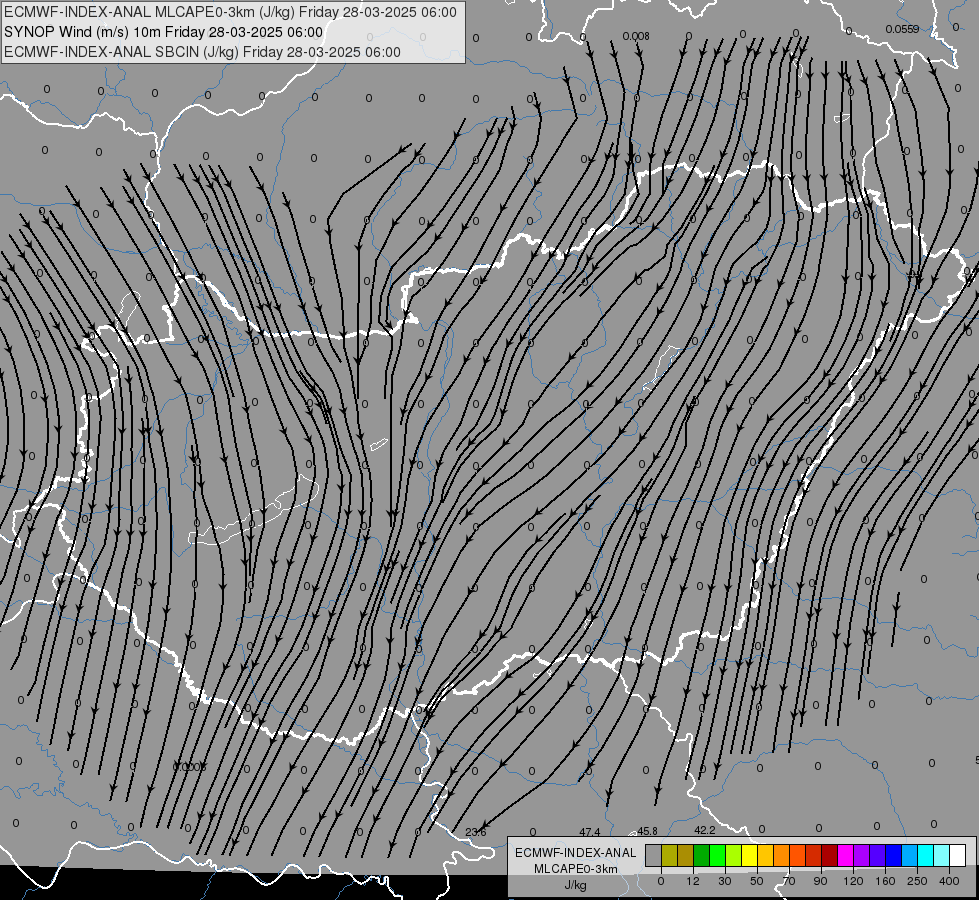Click the 50 tick label on legend
The image size is (979, 900).
pyautogui.click(x=757, y=881)
